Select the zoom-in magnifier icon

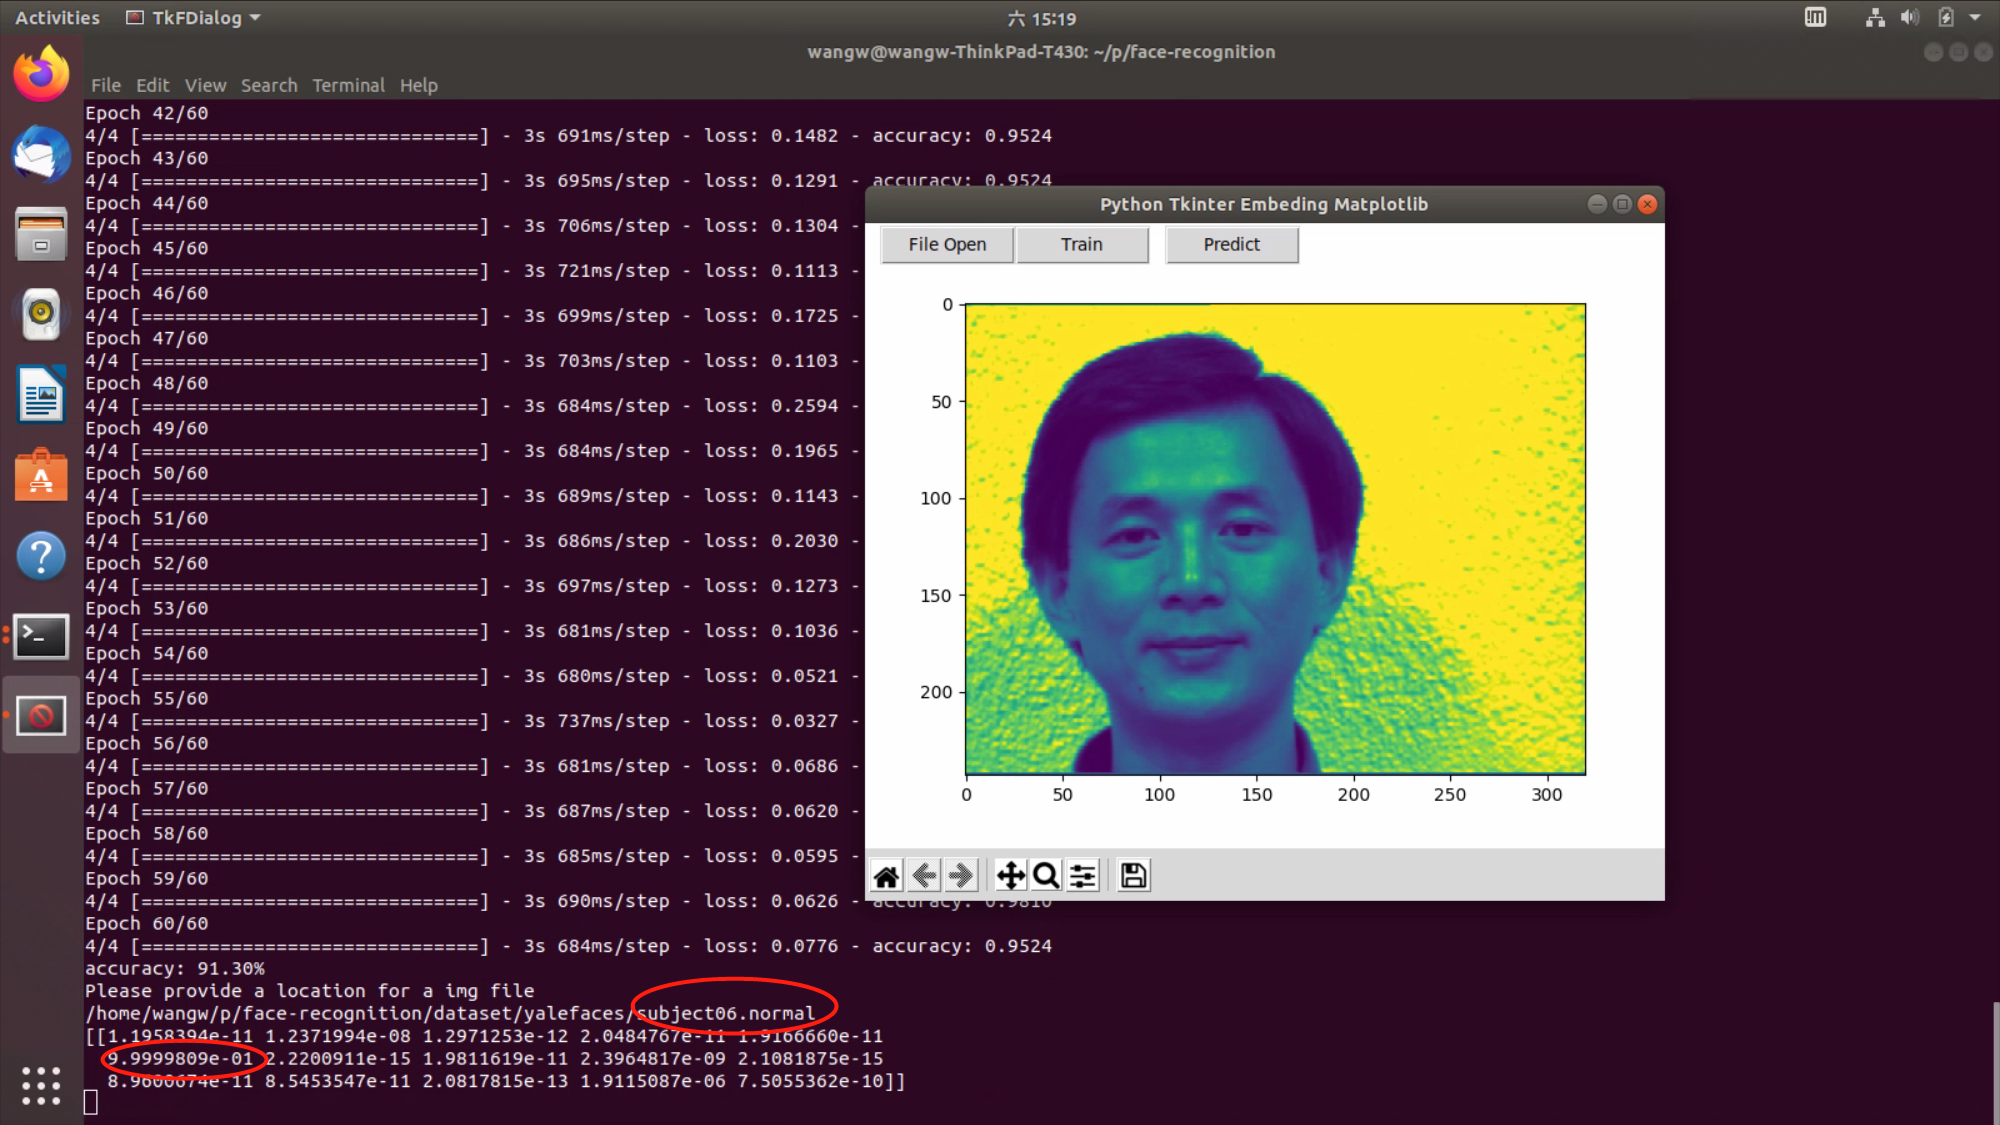coord(1045,875)
